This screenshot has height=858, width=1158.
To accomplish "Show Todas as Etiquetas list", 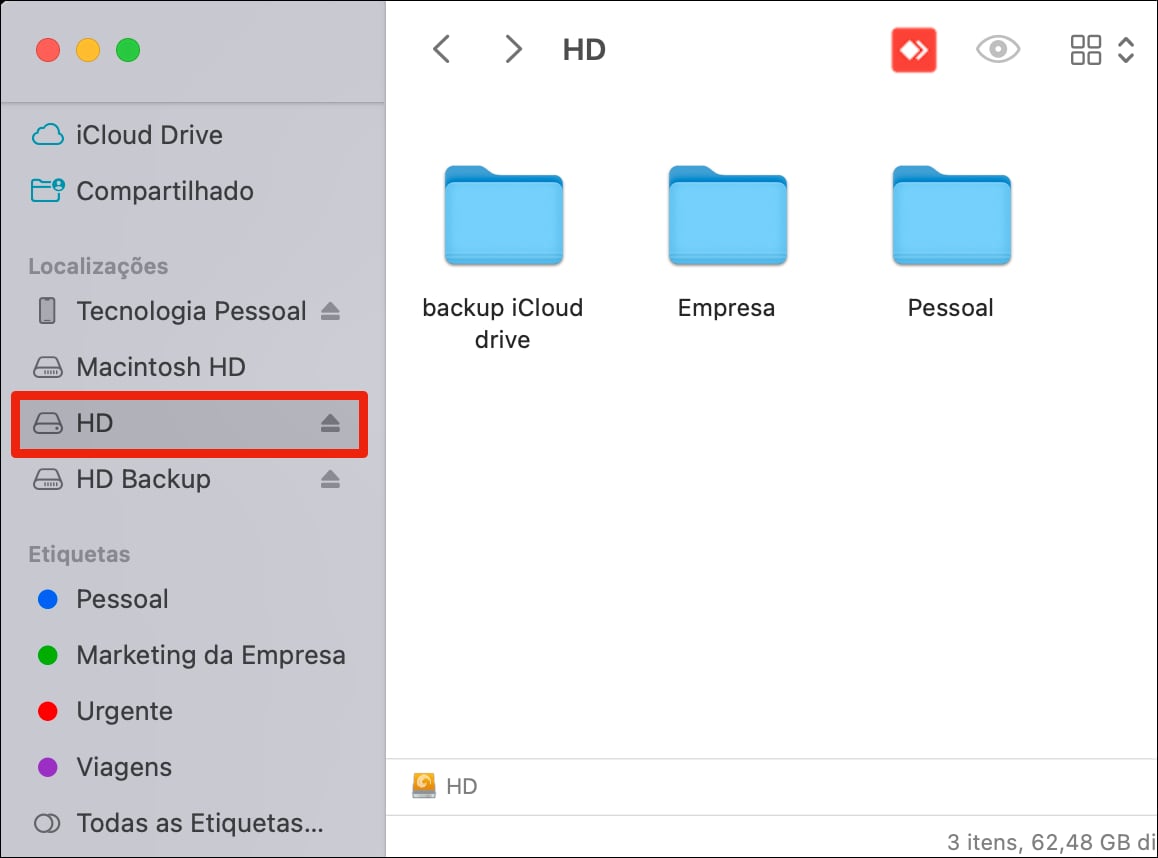I will (x=199, y=823).
